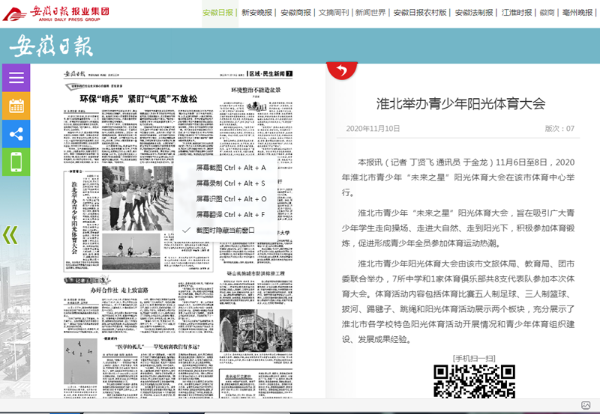Click the sports field photo below exercise photo
Screen dimensions: 600x414
click(x=131, y=251)
